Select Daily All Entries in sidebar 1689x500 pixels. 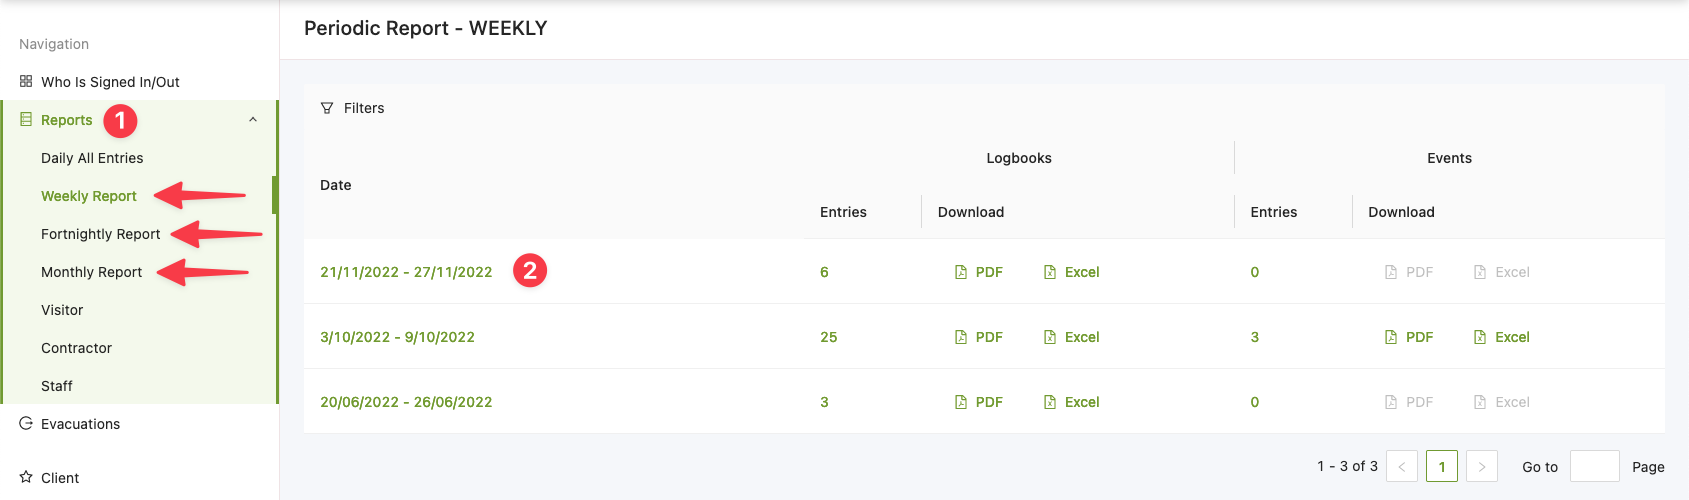(92, 158)
